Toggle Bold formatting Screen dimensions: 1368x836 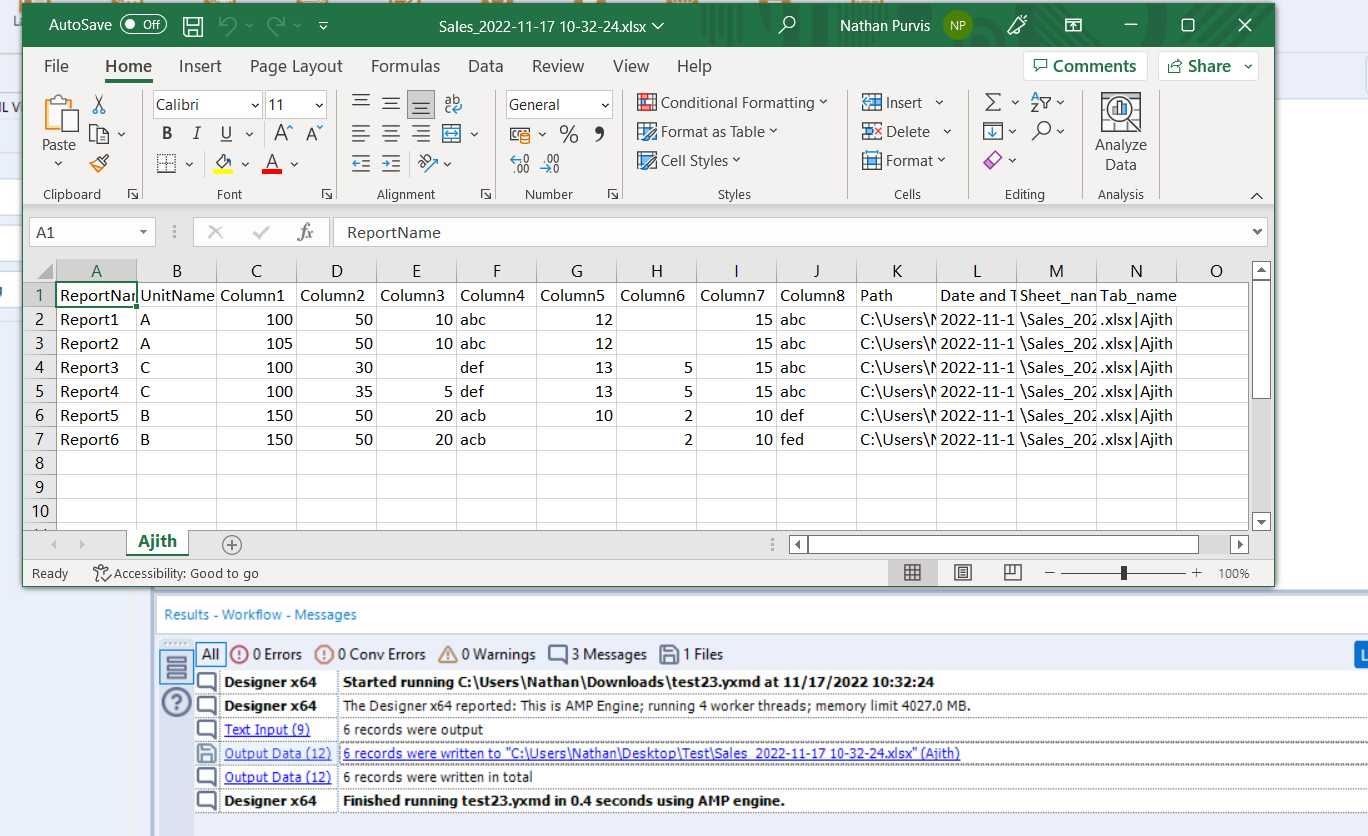tap(167, 134)
